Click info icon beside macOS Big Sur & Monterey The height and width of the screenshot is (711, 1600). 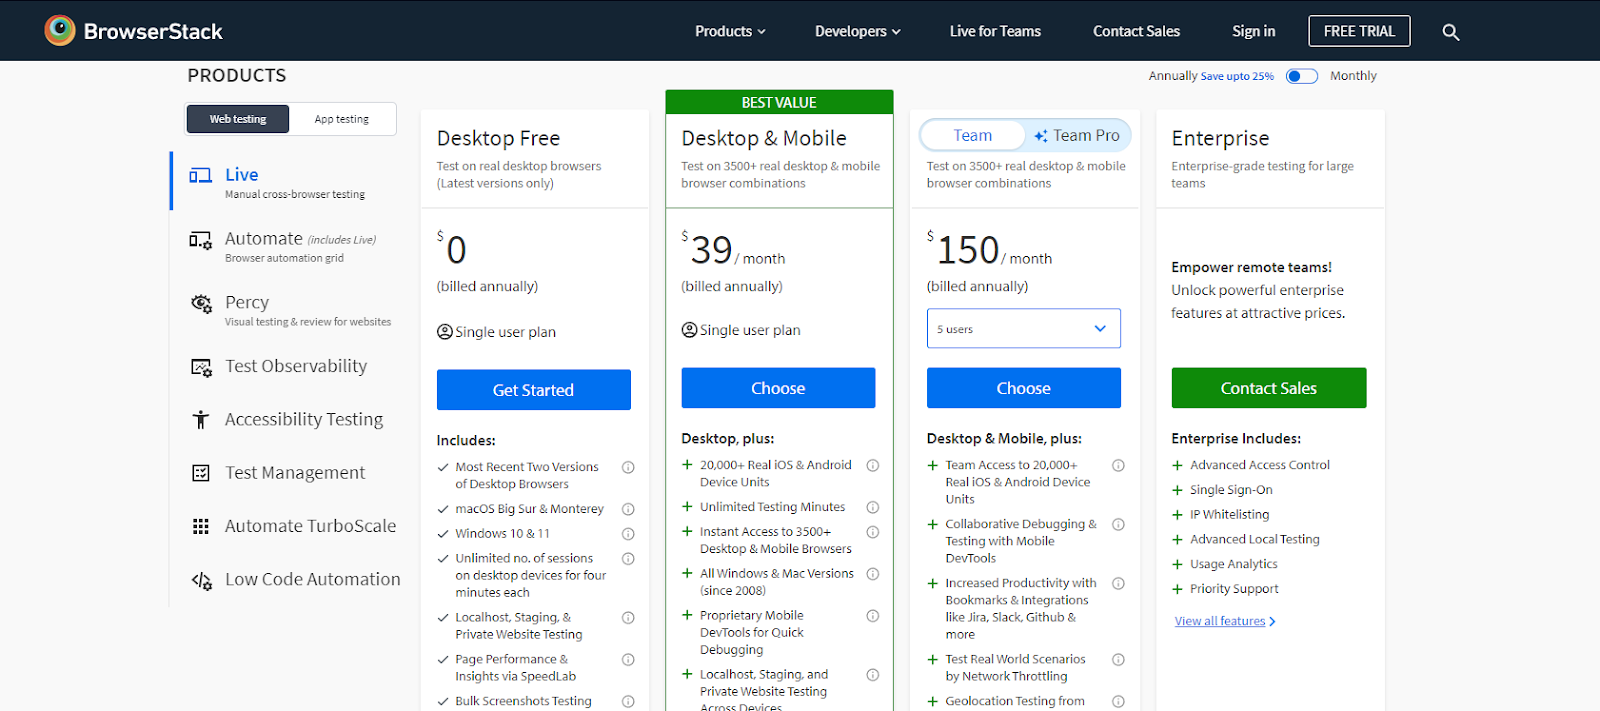(628, 509)
